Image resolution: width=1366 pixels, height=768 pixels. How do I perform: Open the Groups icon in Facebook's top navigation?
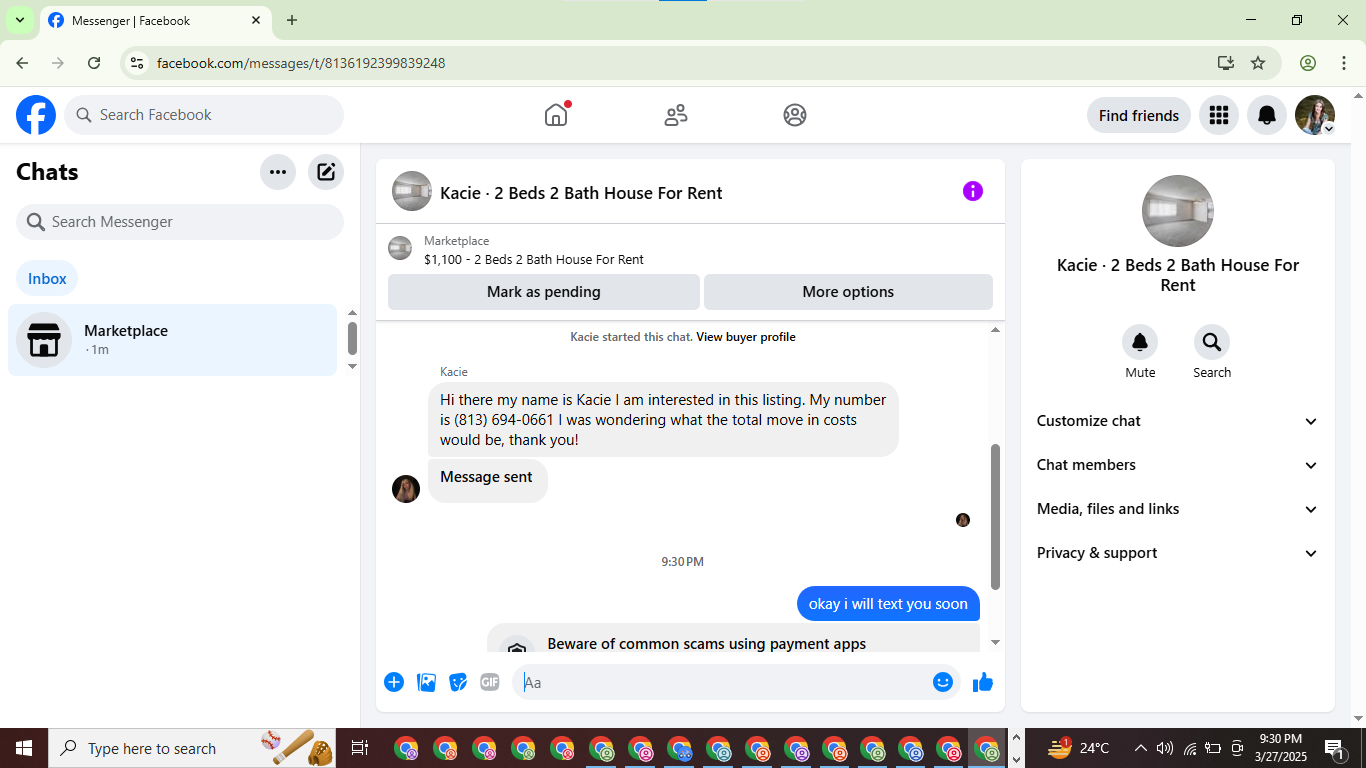[x=795, y=115]
